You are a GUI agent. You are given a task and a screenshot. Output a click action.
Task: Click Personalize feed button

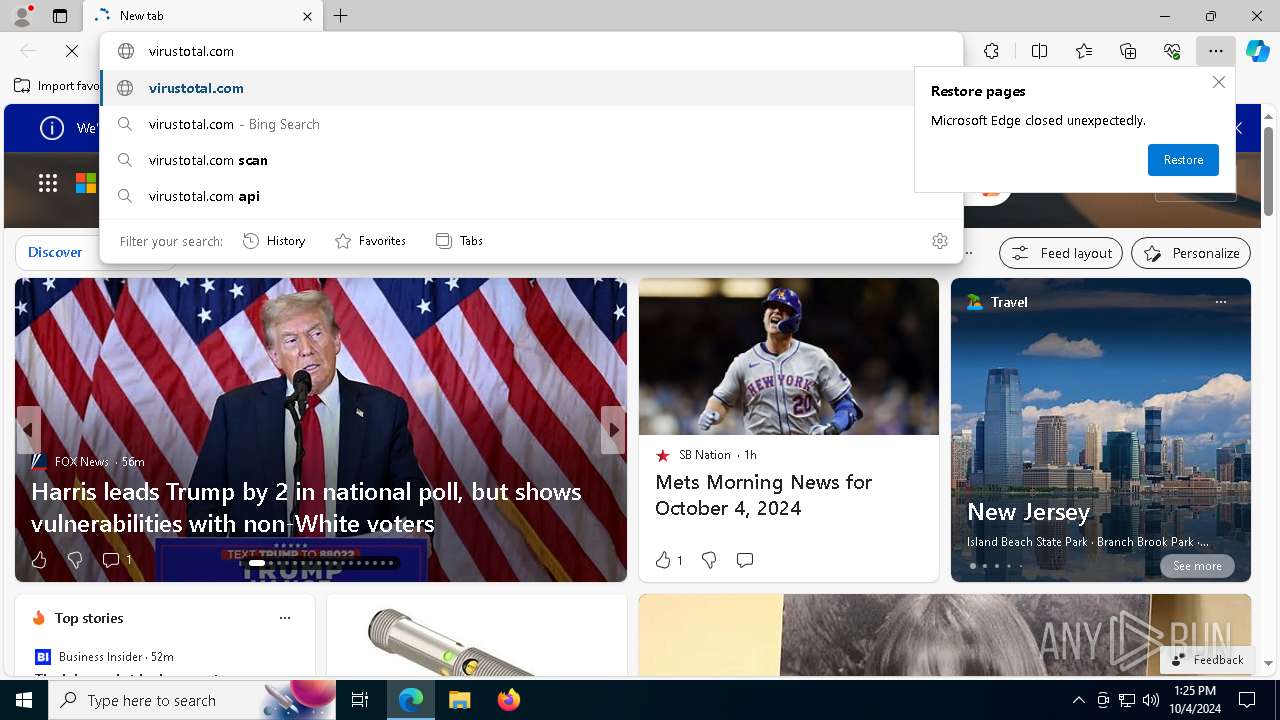[x=1191, y=253]
